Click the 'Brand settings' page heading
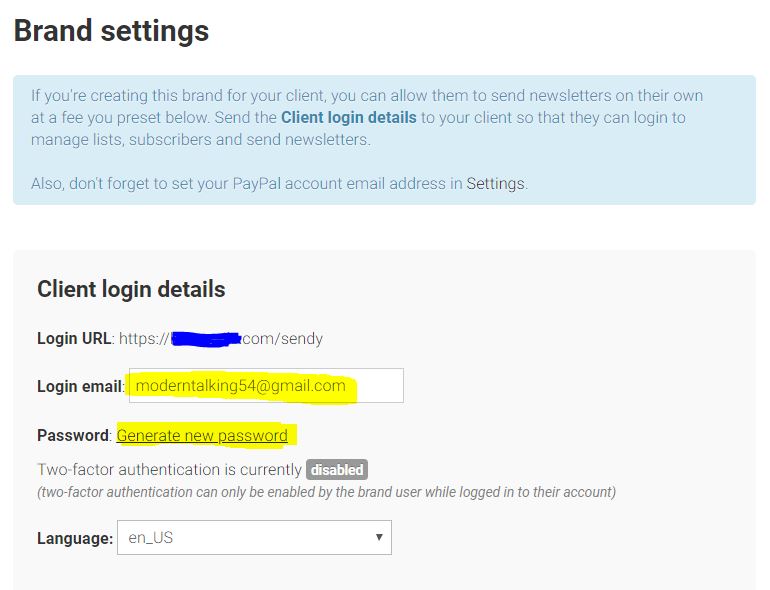 coord(111,31)
